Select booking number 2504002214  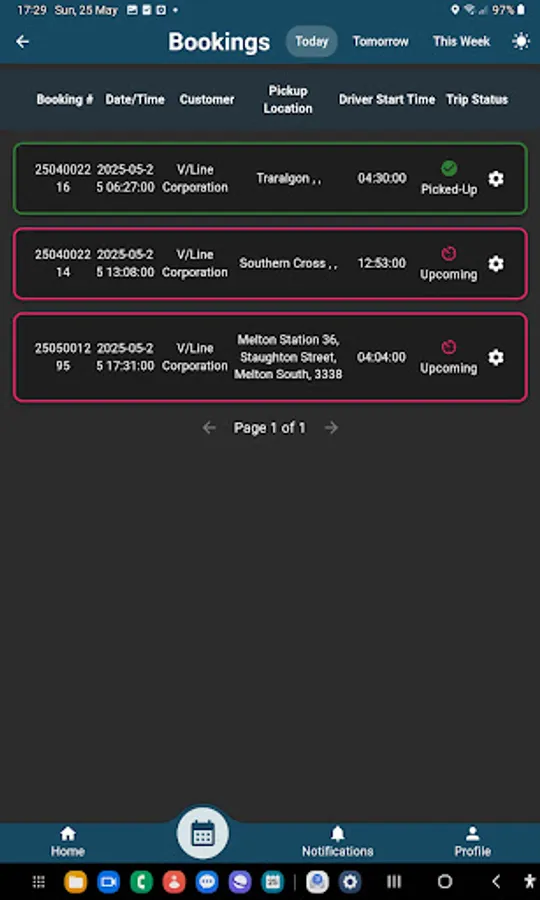point(63,263)
